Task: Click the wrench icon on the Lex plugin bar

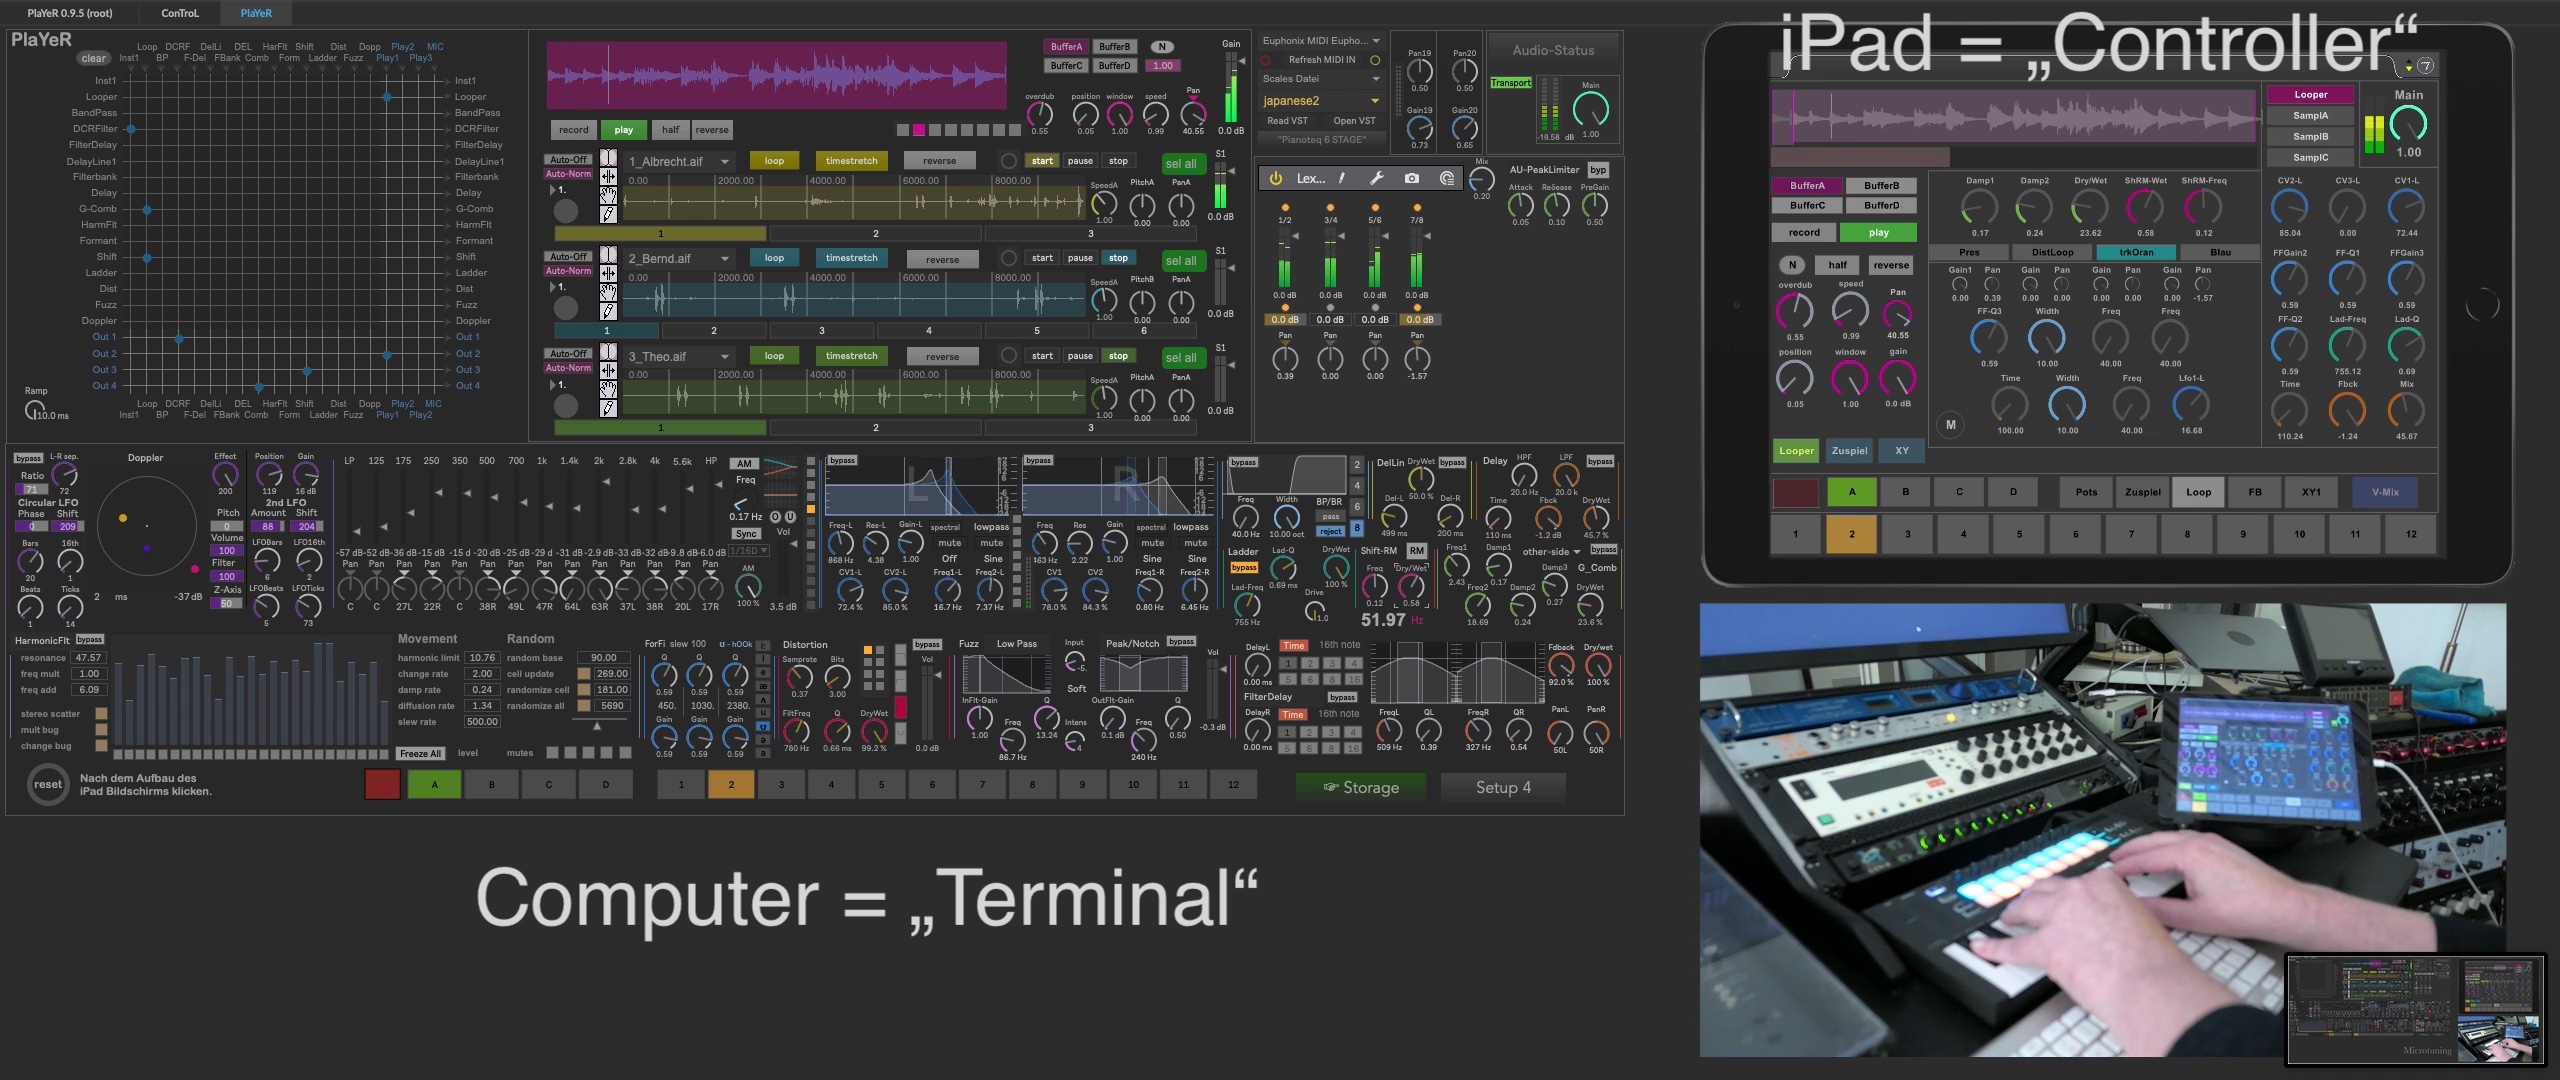Action: point(1376,178)
